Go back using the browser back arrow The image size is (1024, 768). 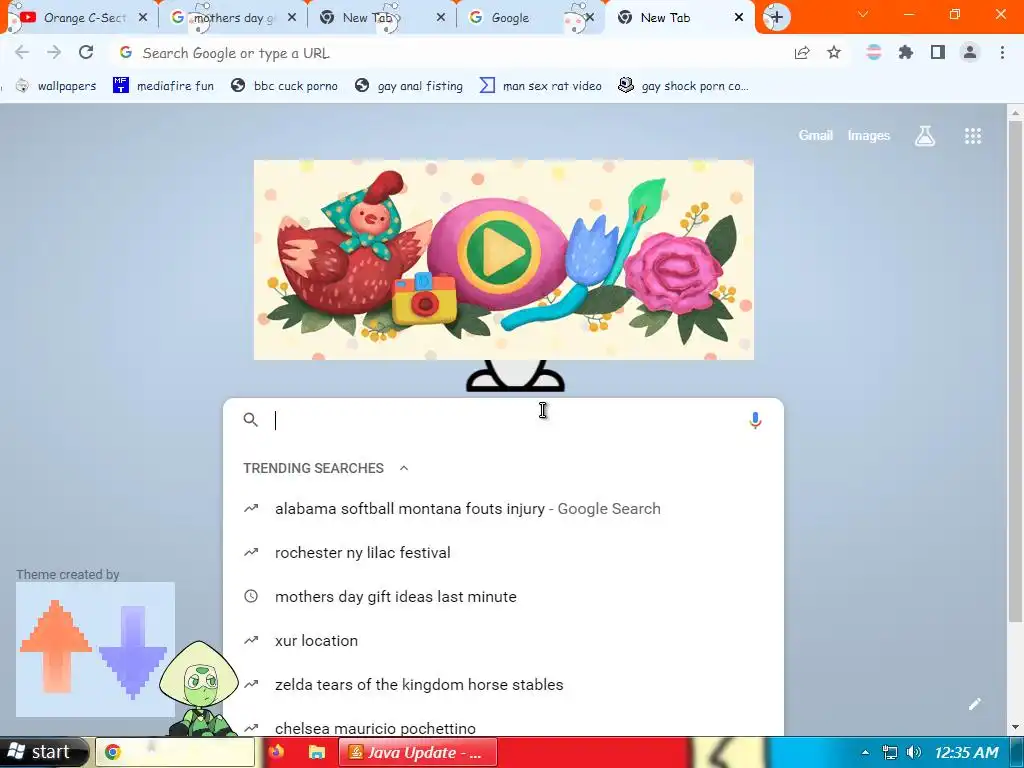22,53
